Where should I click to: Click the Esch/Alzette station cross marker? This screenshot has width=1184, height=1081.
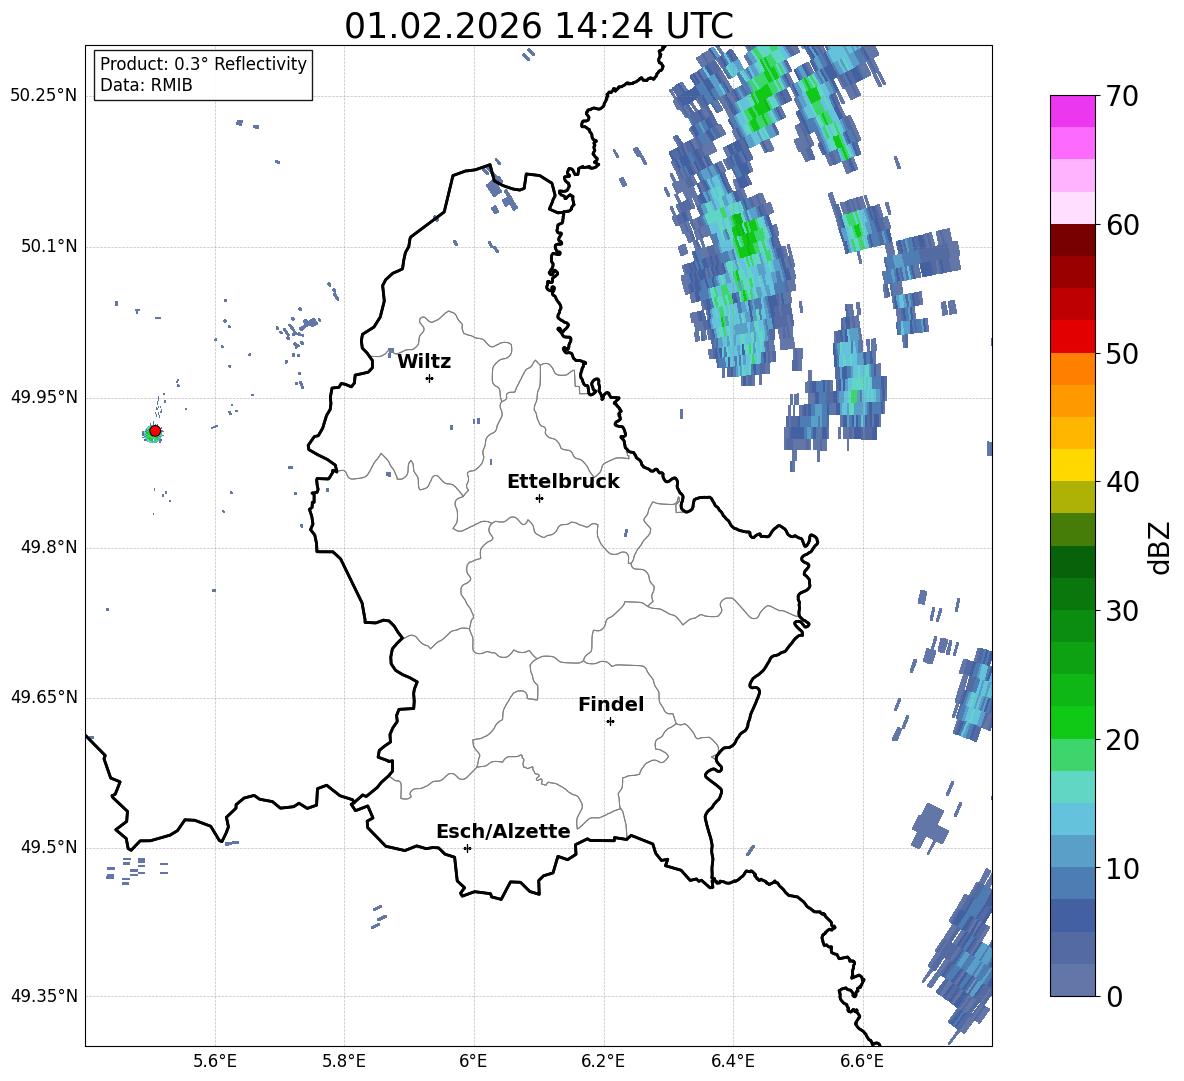point(467,848)
